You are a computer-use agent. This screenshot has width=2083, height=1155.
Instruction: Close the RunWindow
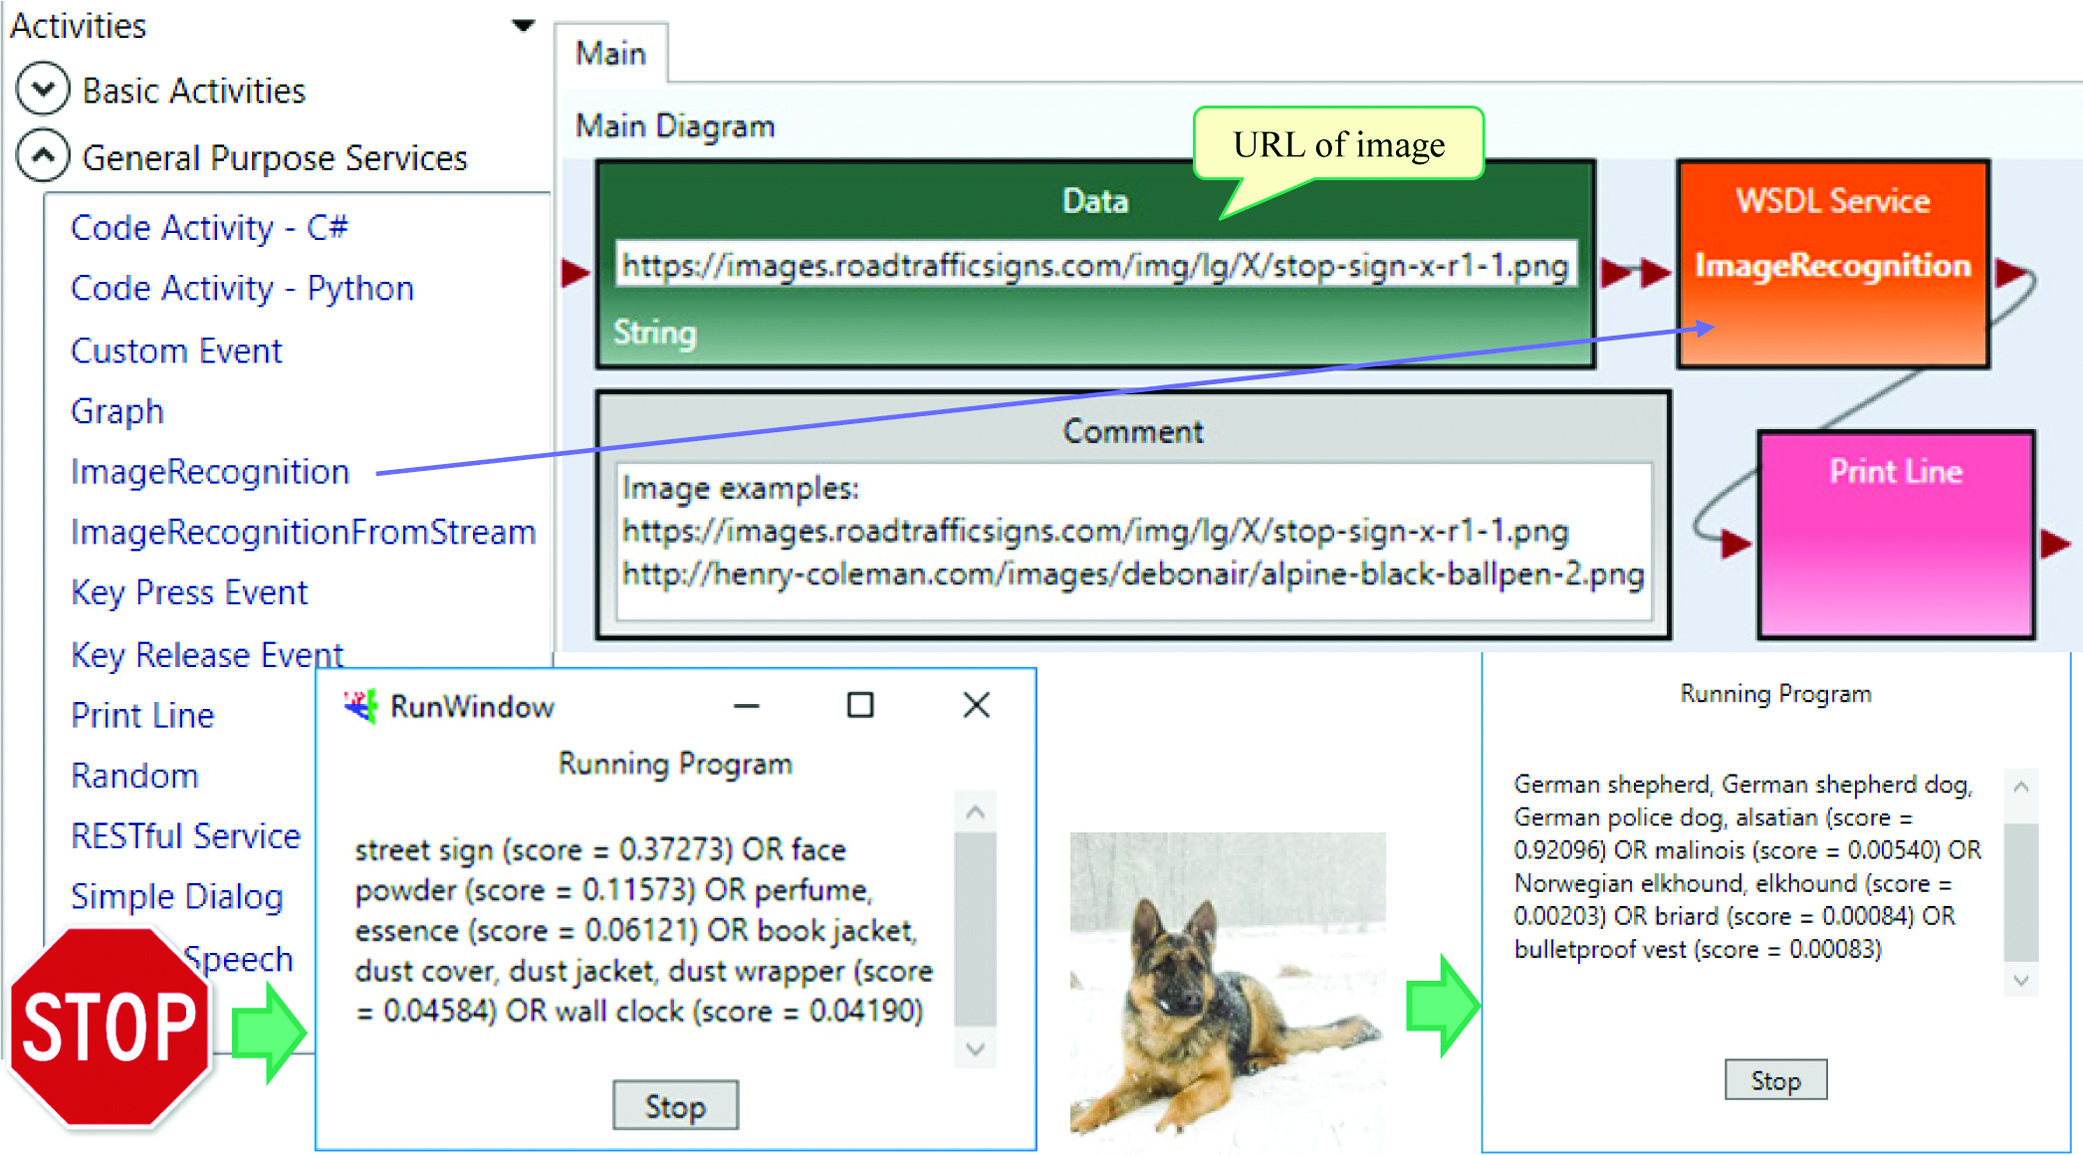click(976, 706)
